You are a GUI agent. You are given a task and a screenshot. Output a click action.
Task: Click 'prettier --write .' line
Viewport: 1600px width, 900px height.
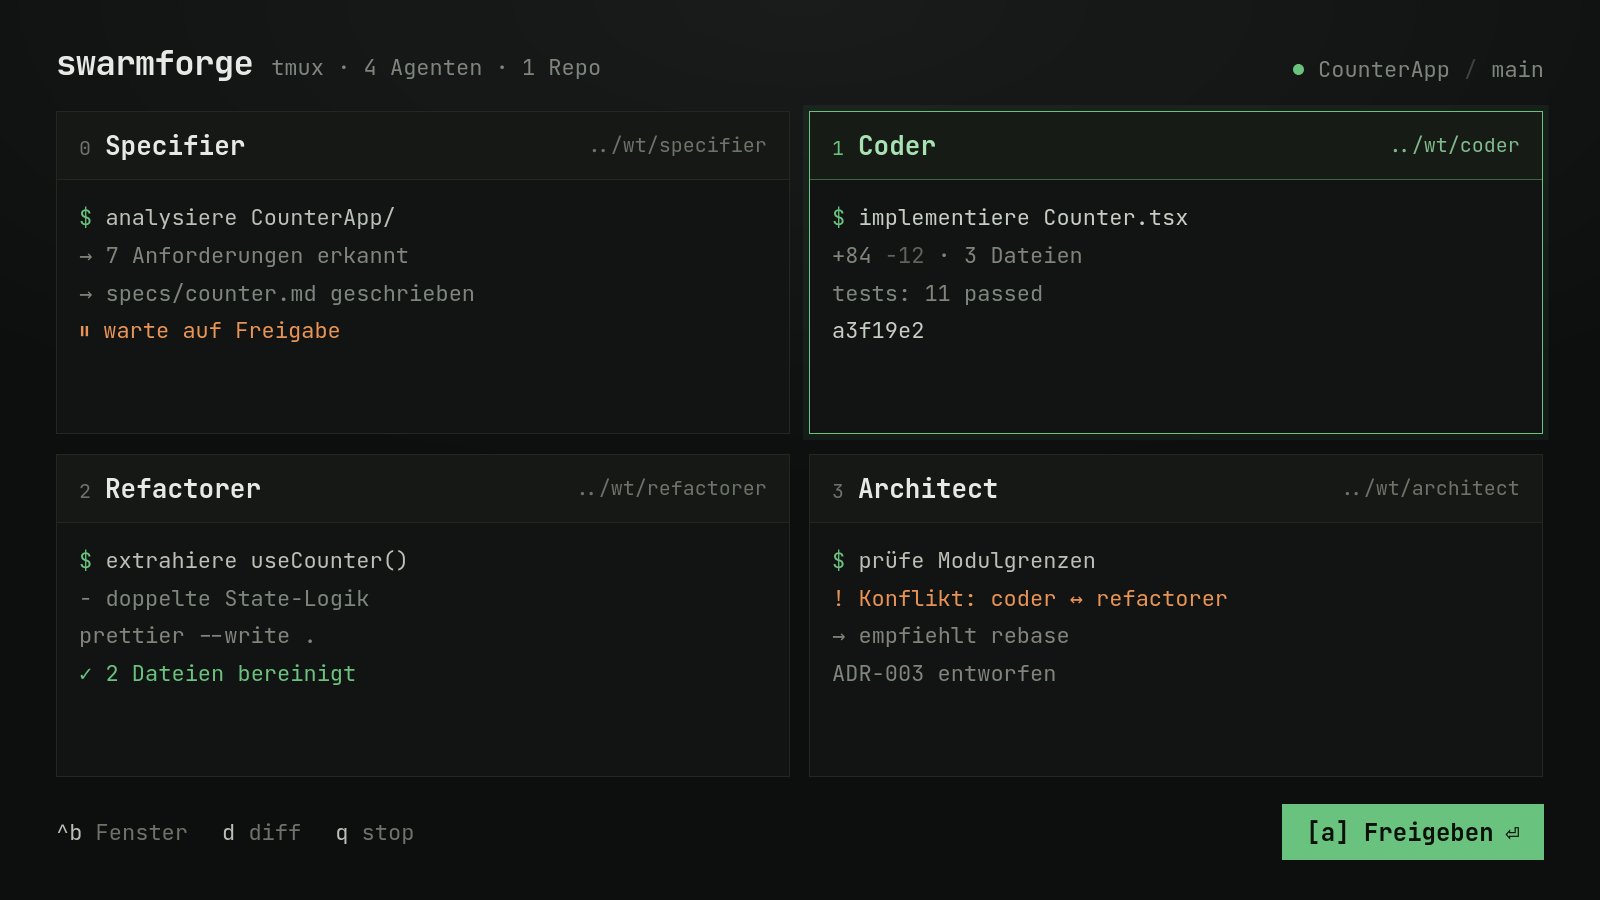tap(197, 636)
